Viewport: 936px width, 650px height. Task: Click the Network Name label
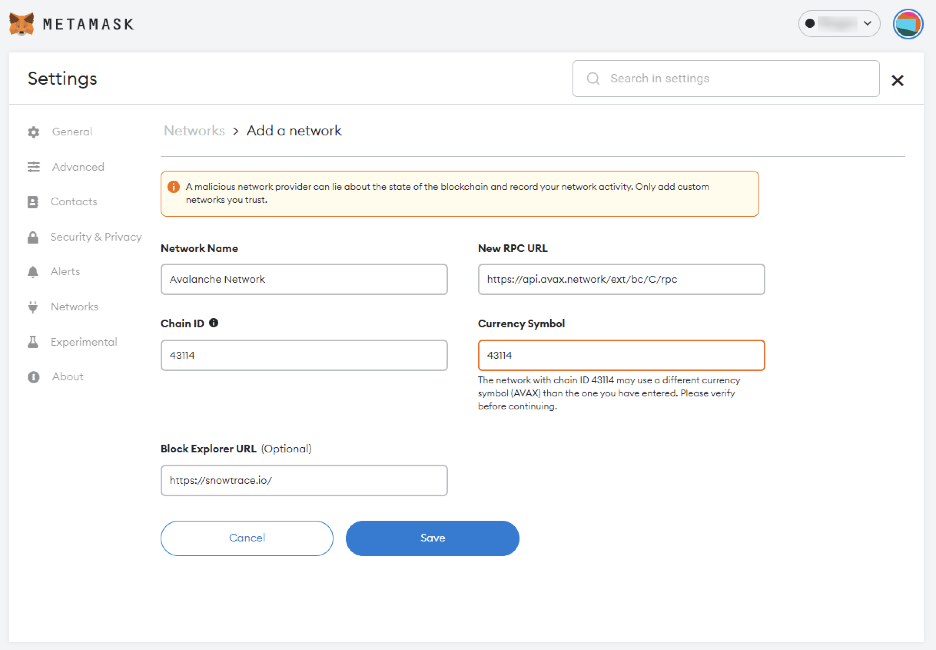coord(199,248)
